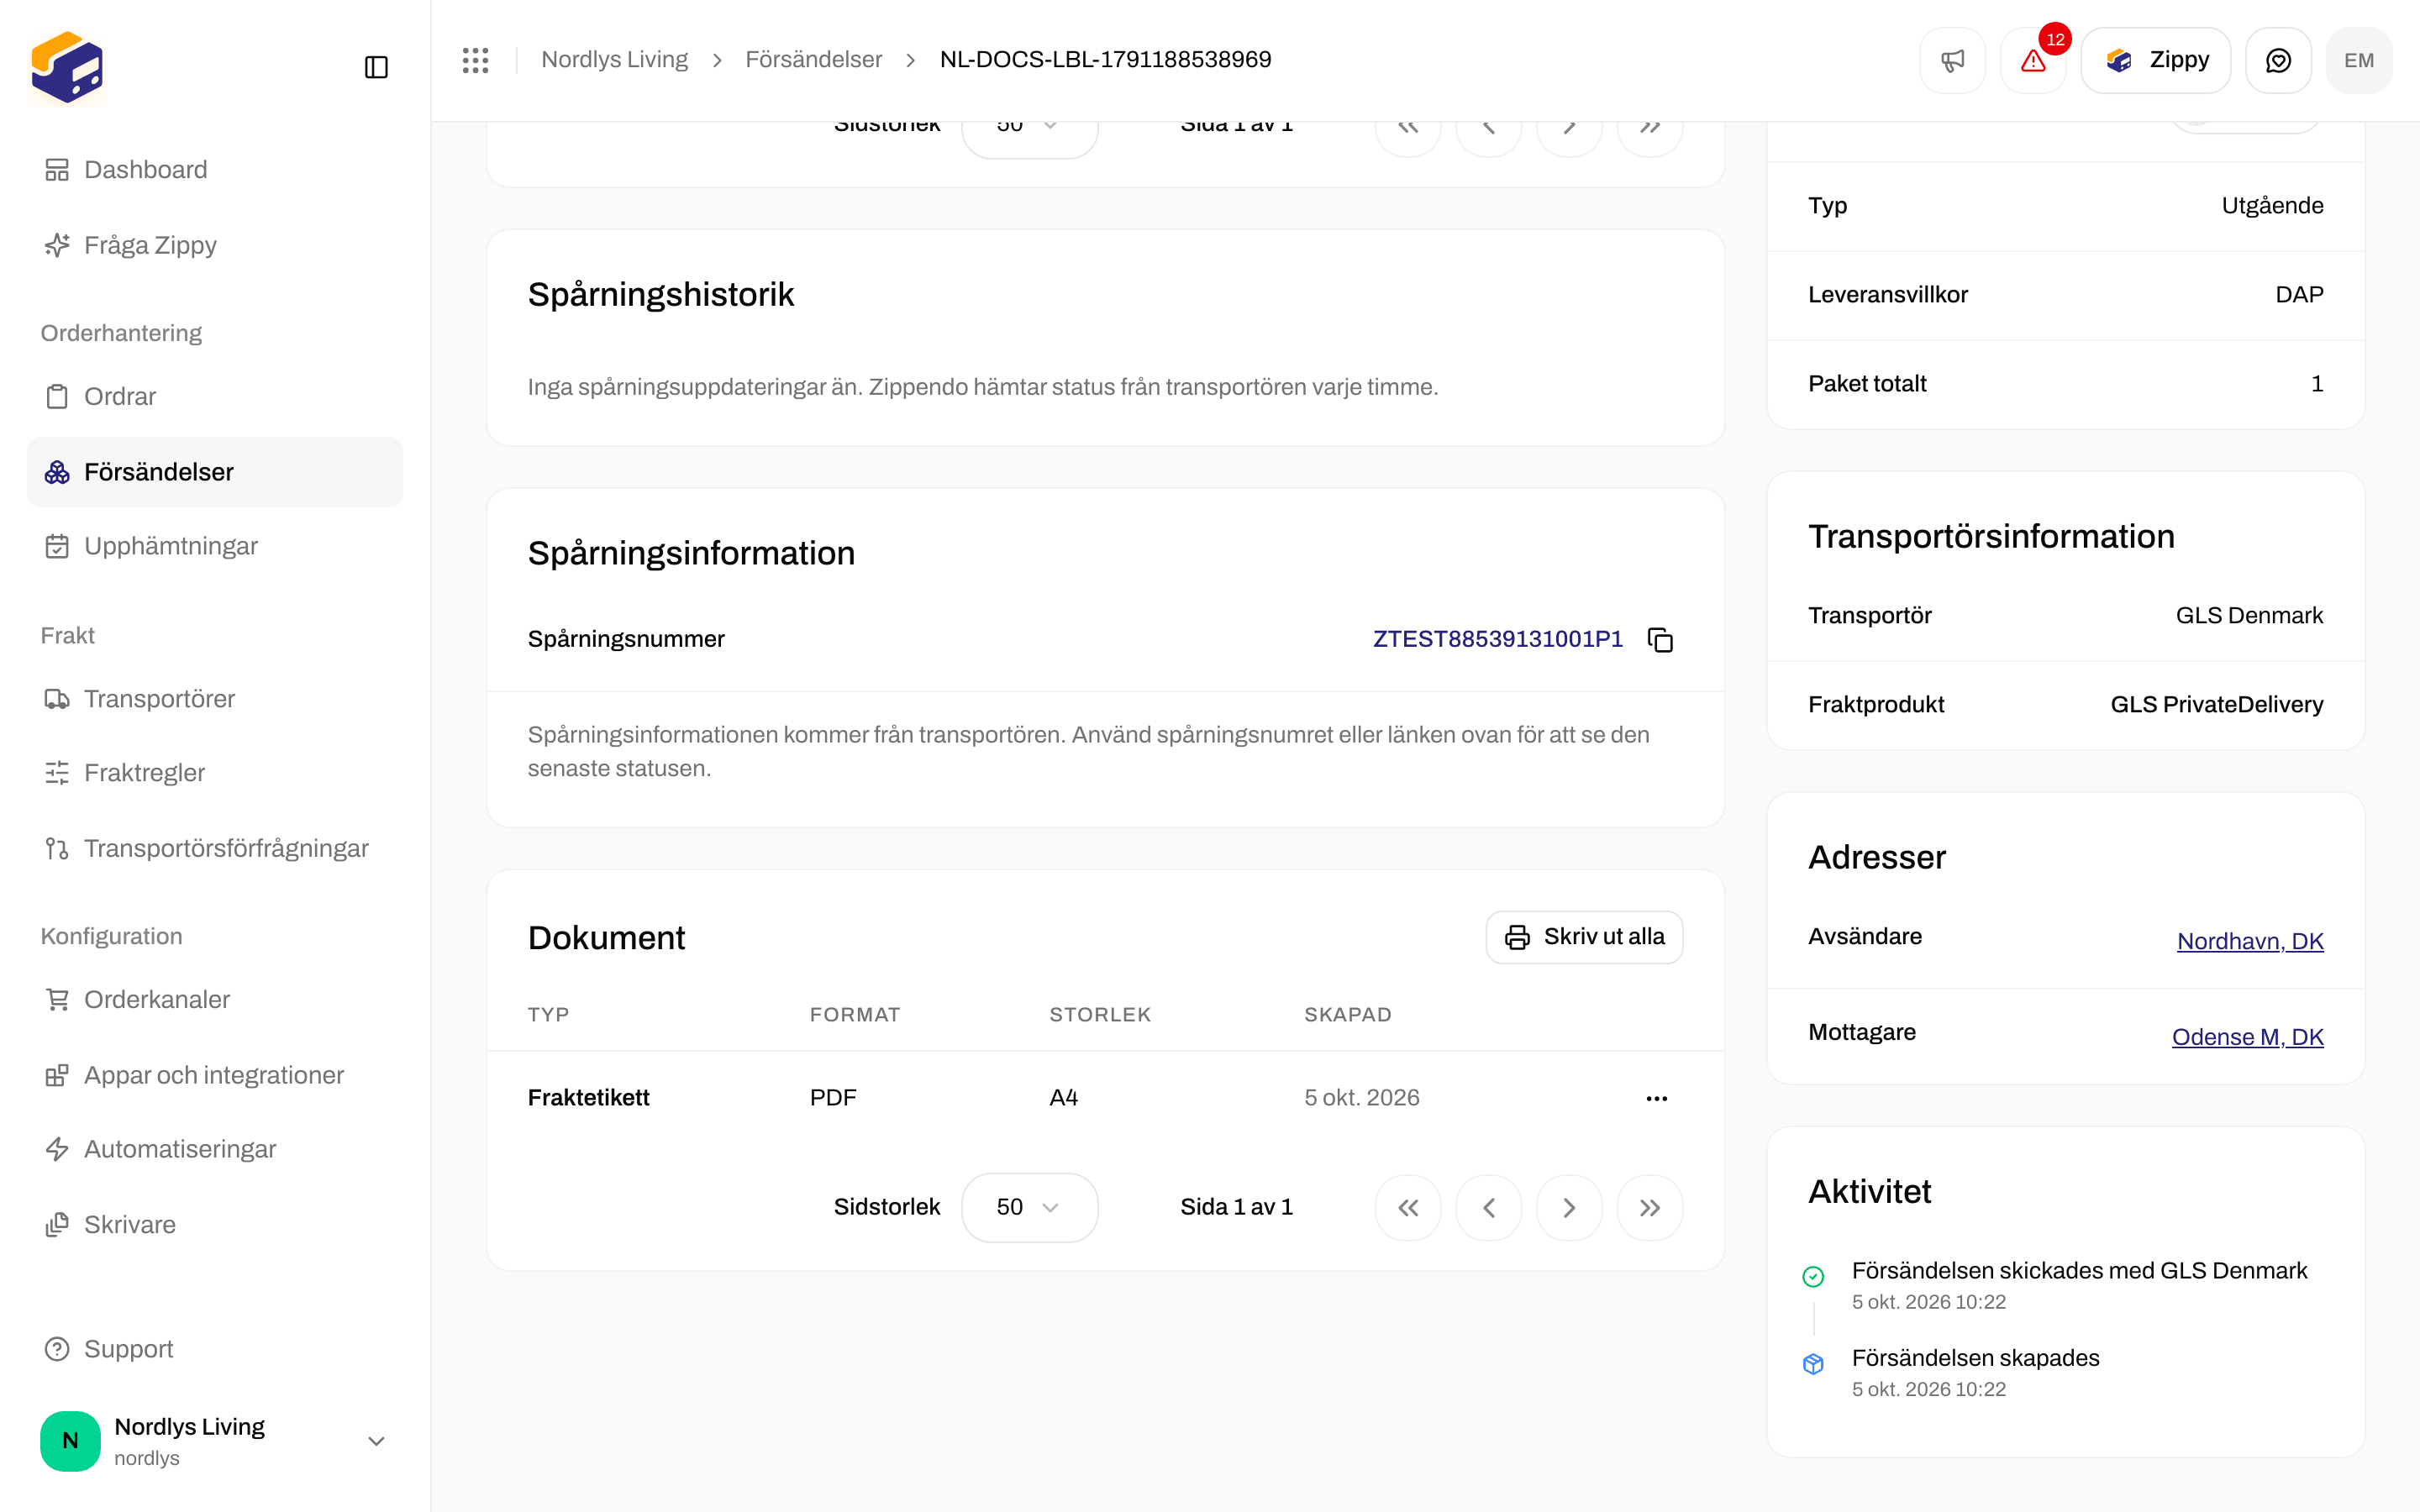This screenshot has width=2420, height=1512.
Task: Click the TYP column header
Action: 548,1015
